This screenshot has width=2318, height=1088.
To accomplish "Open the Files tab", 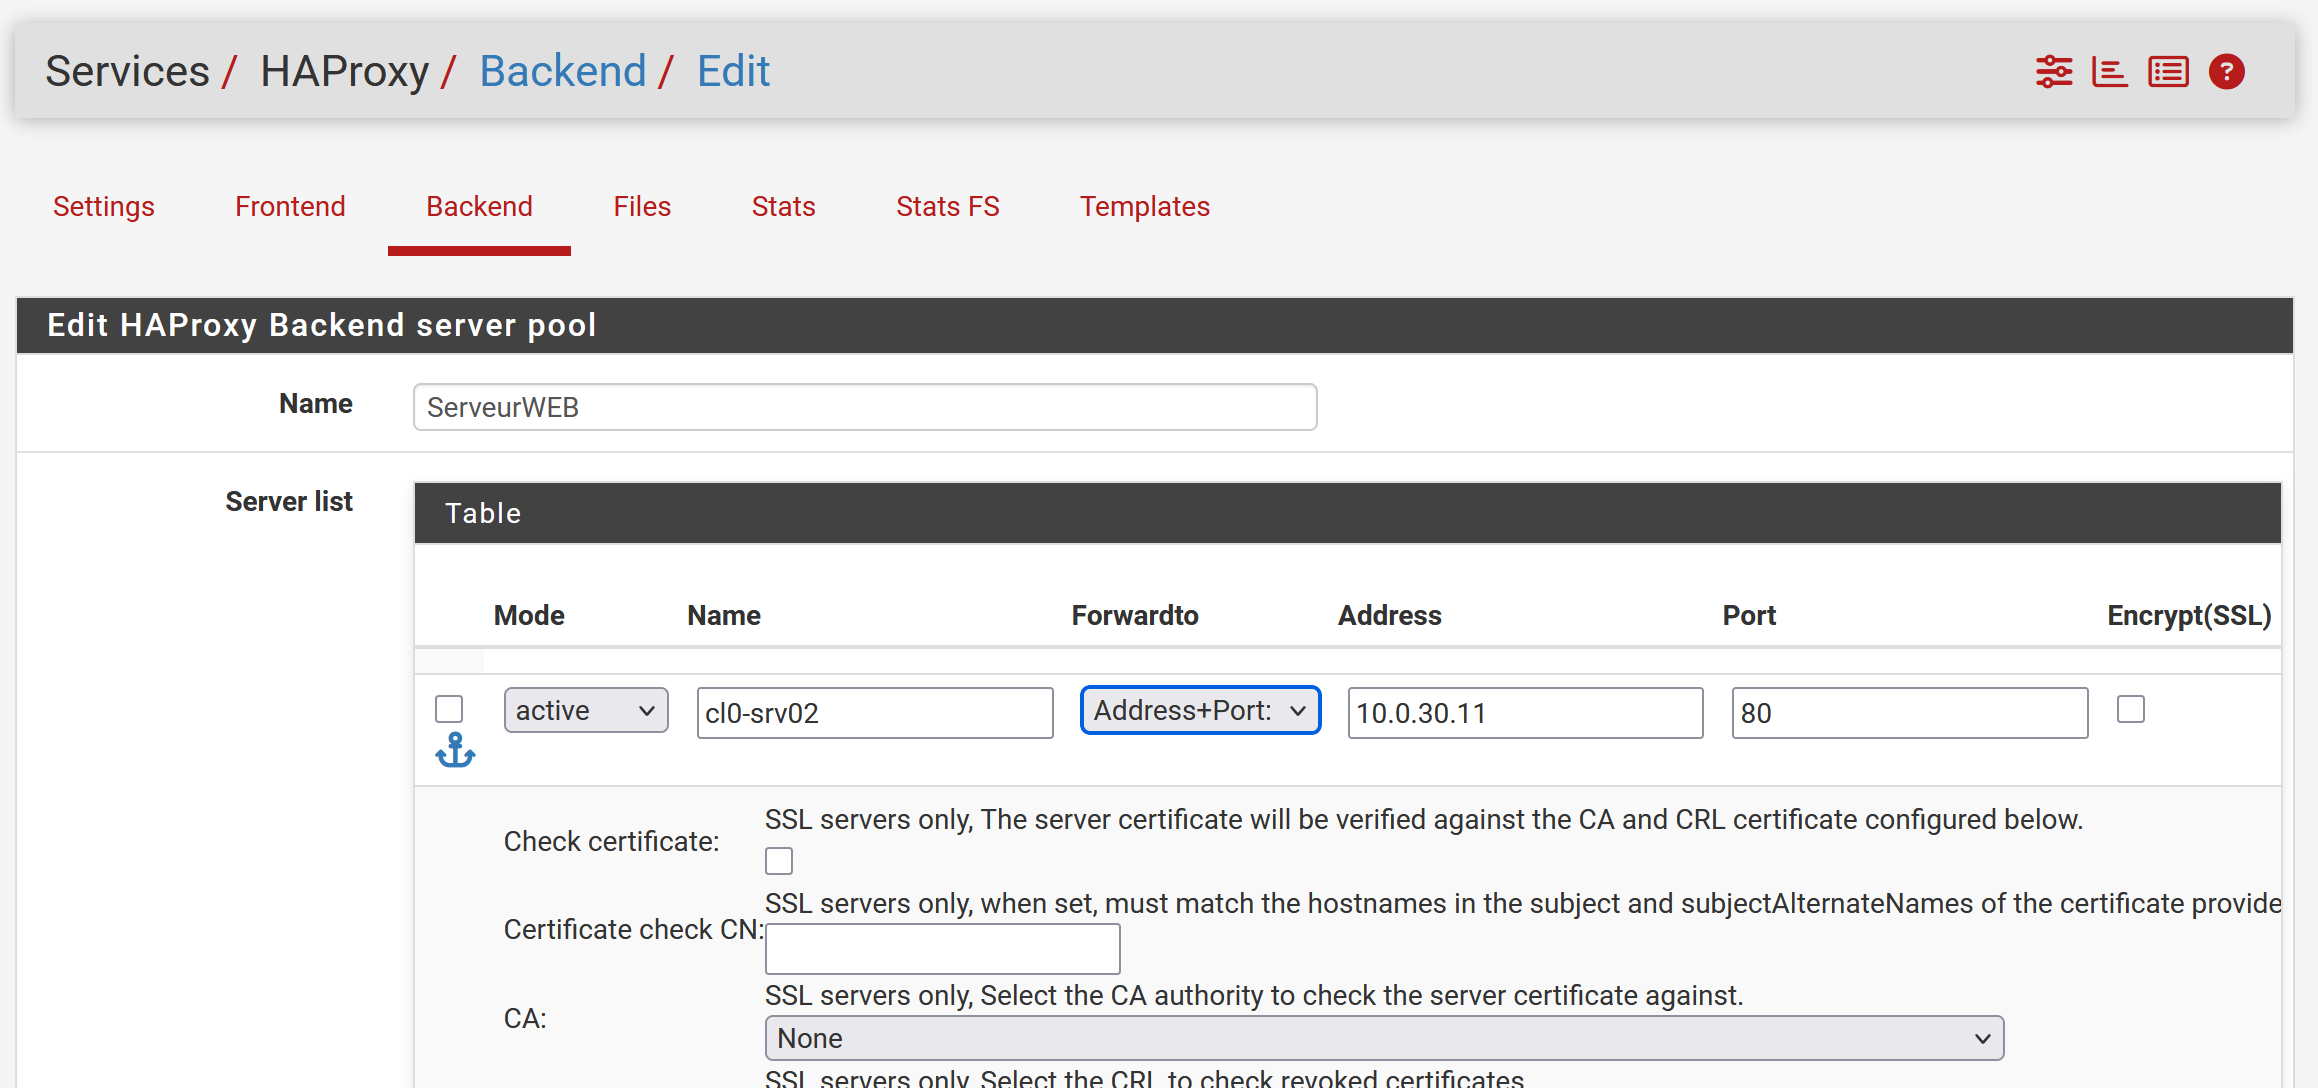I will (642, 206).
